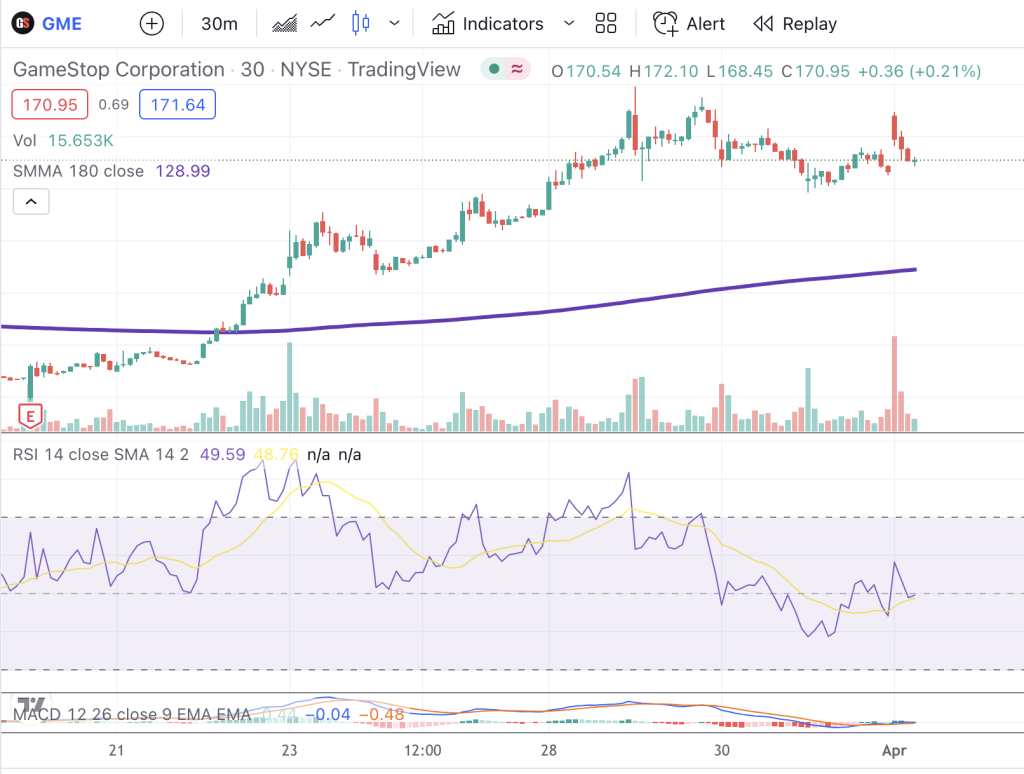Viewport: 1024px width, 774px height.
Task: Click the low value L168.45
Action: pyautogui.click(x=740, y=71)
